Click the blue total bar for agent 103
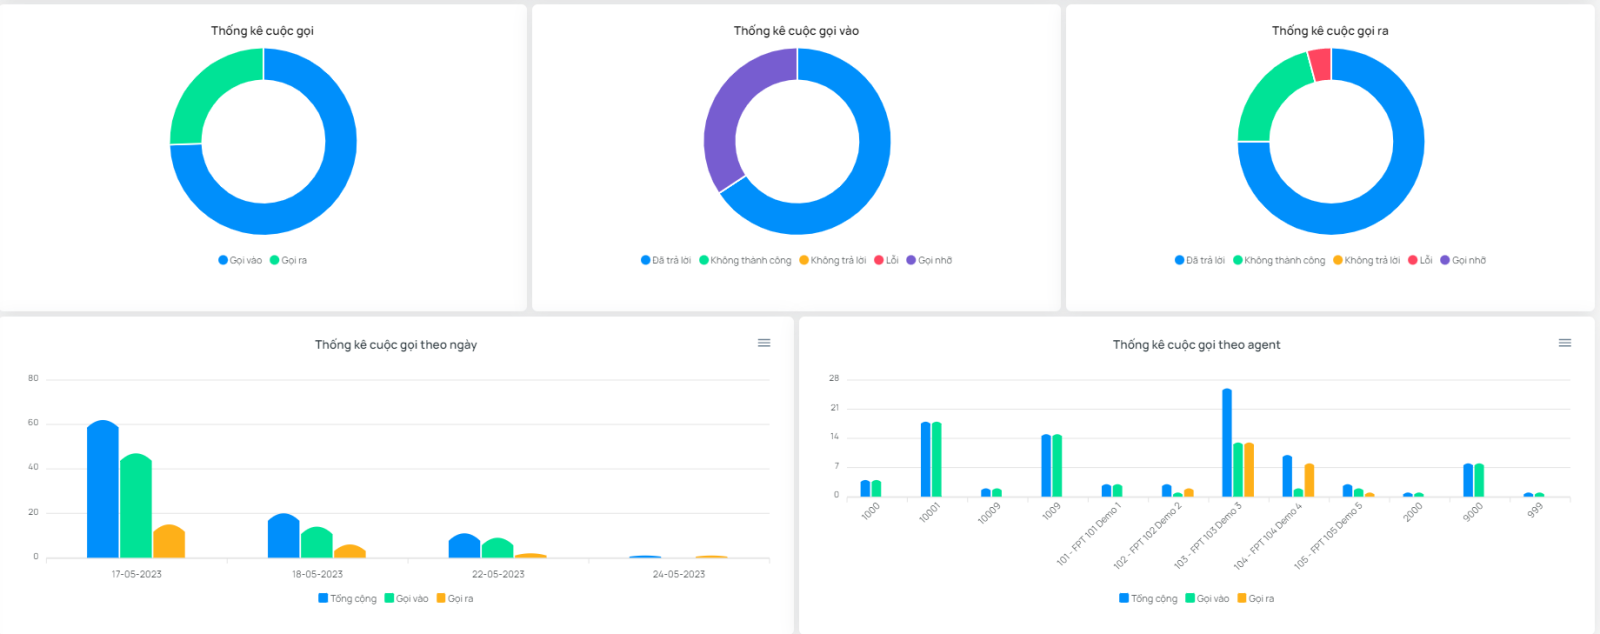This screenshot has width=1600, height=634. point(1227,443)
